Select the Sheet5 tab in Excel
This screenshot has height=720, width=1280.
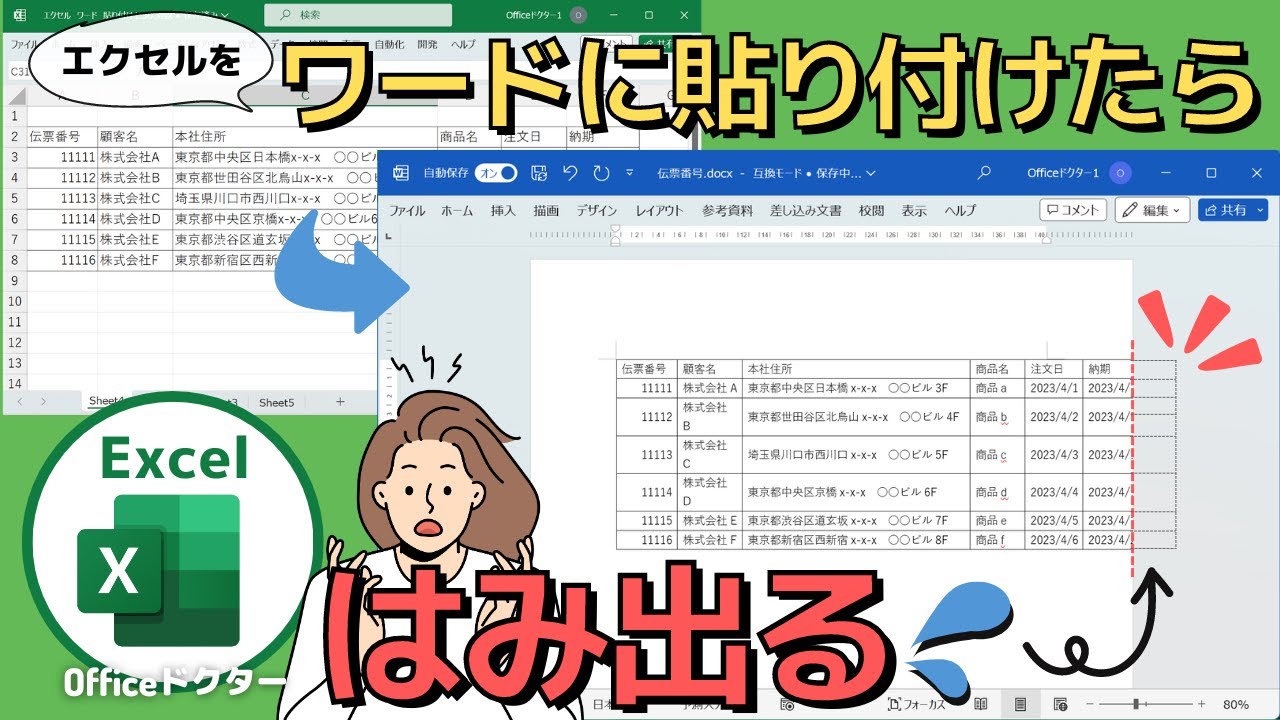pyautogui.click(x=277, y=402)
